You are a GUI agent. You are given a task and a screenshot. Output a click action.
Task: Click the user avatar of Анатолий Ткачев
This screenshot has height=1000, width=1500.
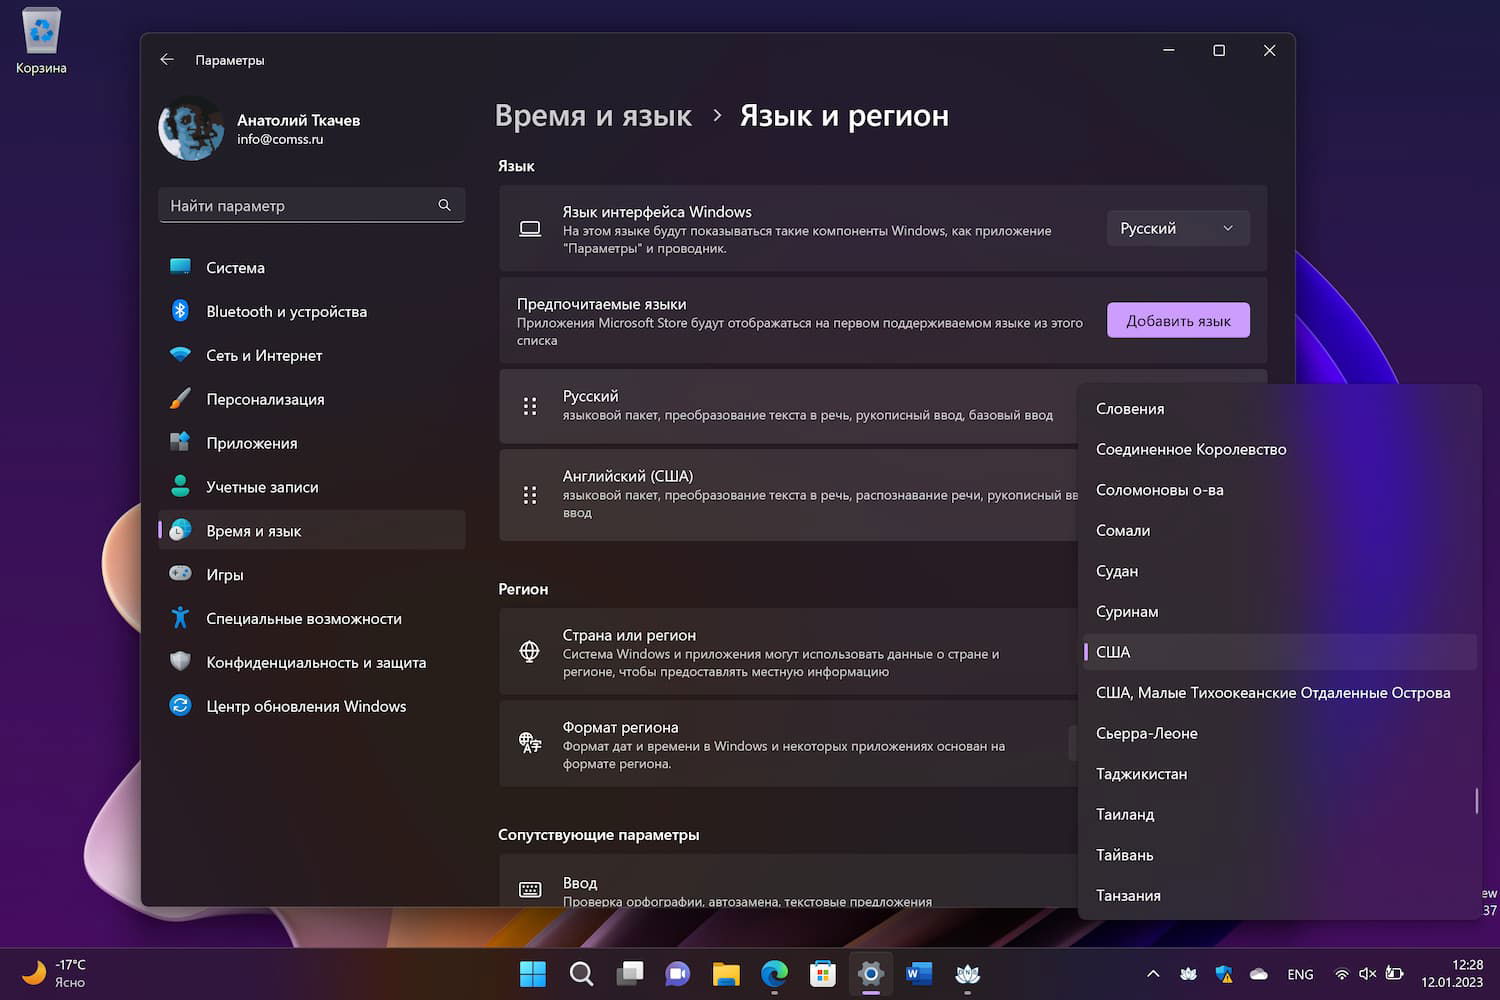[191, 128]
